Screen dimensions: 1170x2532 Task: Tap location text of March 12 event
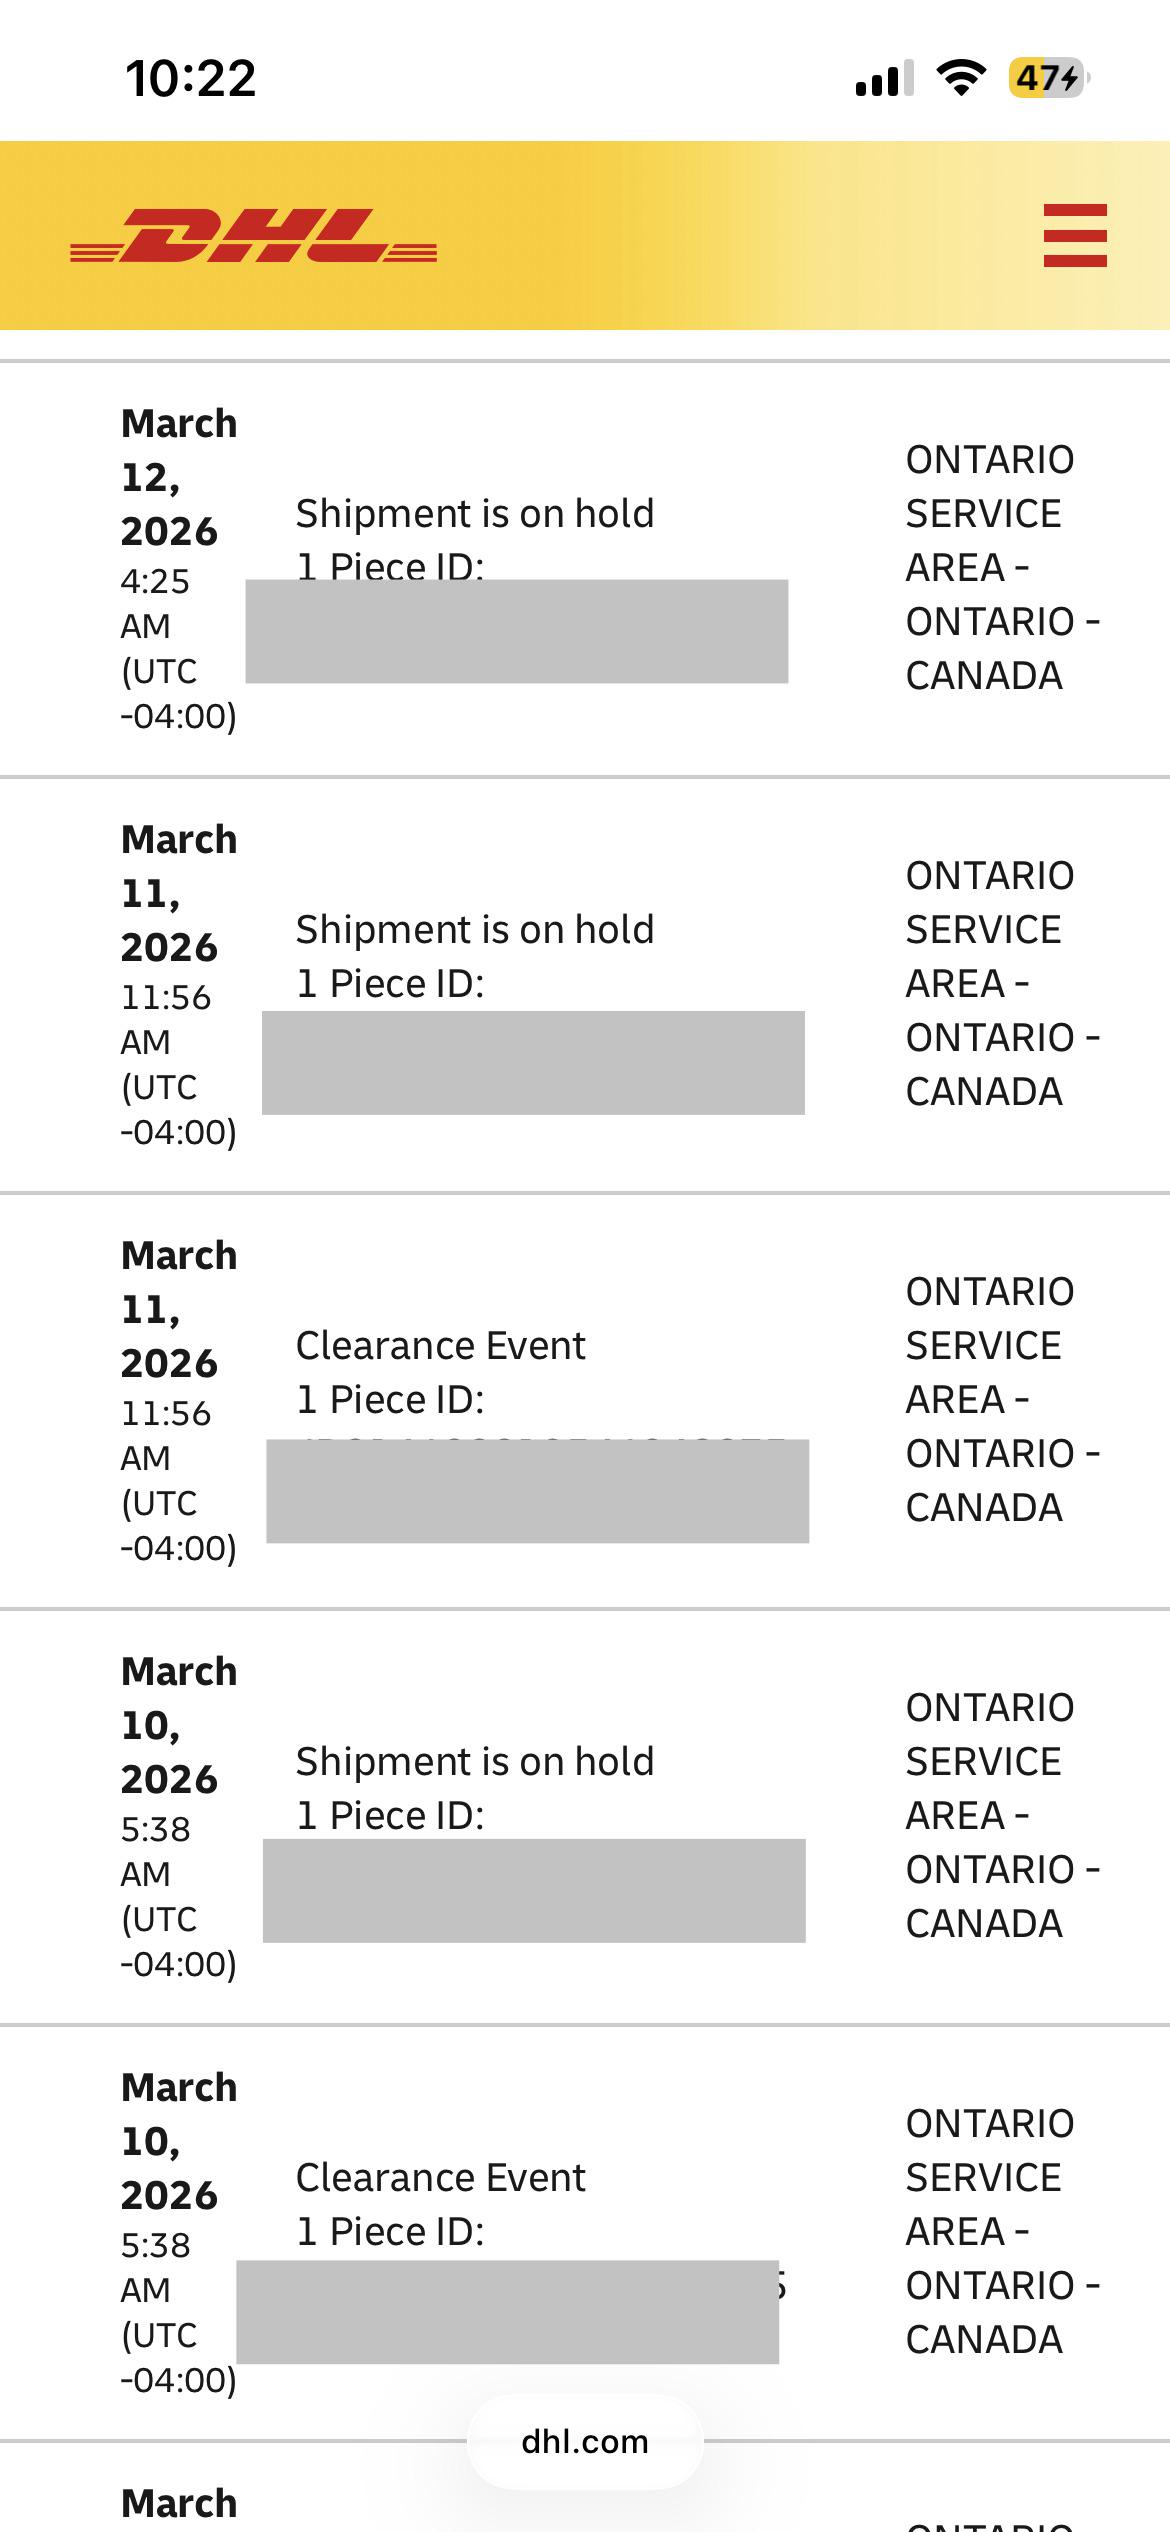click(x=1000, y=568)
